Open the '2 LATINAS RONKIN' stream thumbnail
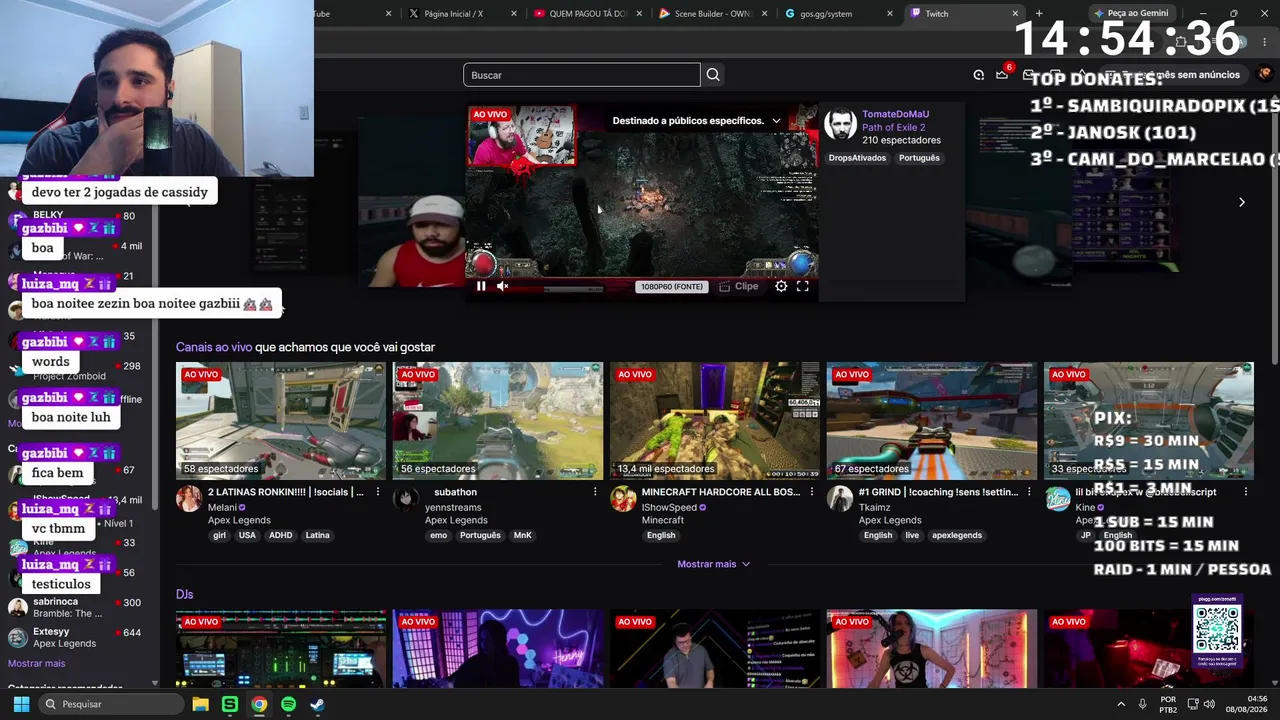The width and height of the screenshot is (1280, 720). 281,421
